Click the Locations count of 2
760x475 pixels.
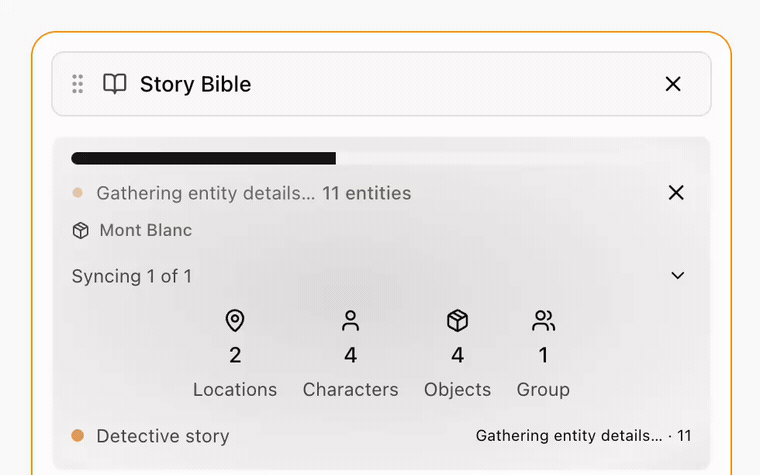coord(235,355)
